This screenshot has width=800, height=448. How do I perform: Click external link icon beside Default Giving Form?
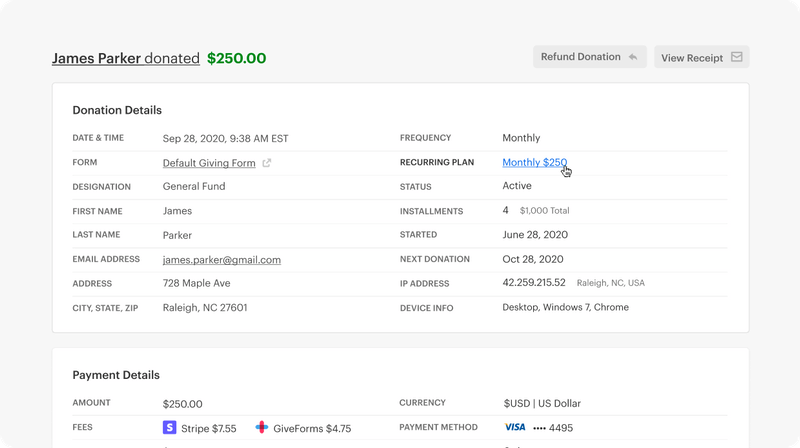[267, 163]
